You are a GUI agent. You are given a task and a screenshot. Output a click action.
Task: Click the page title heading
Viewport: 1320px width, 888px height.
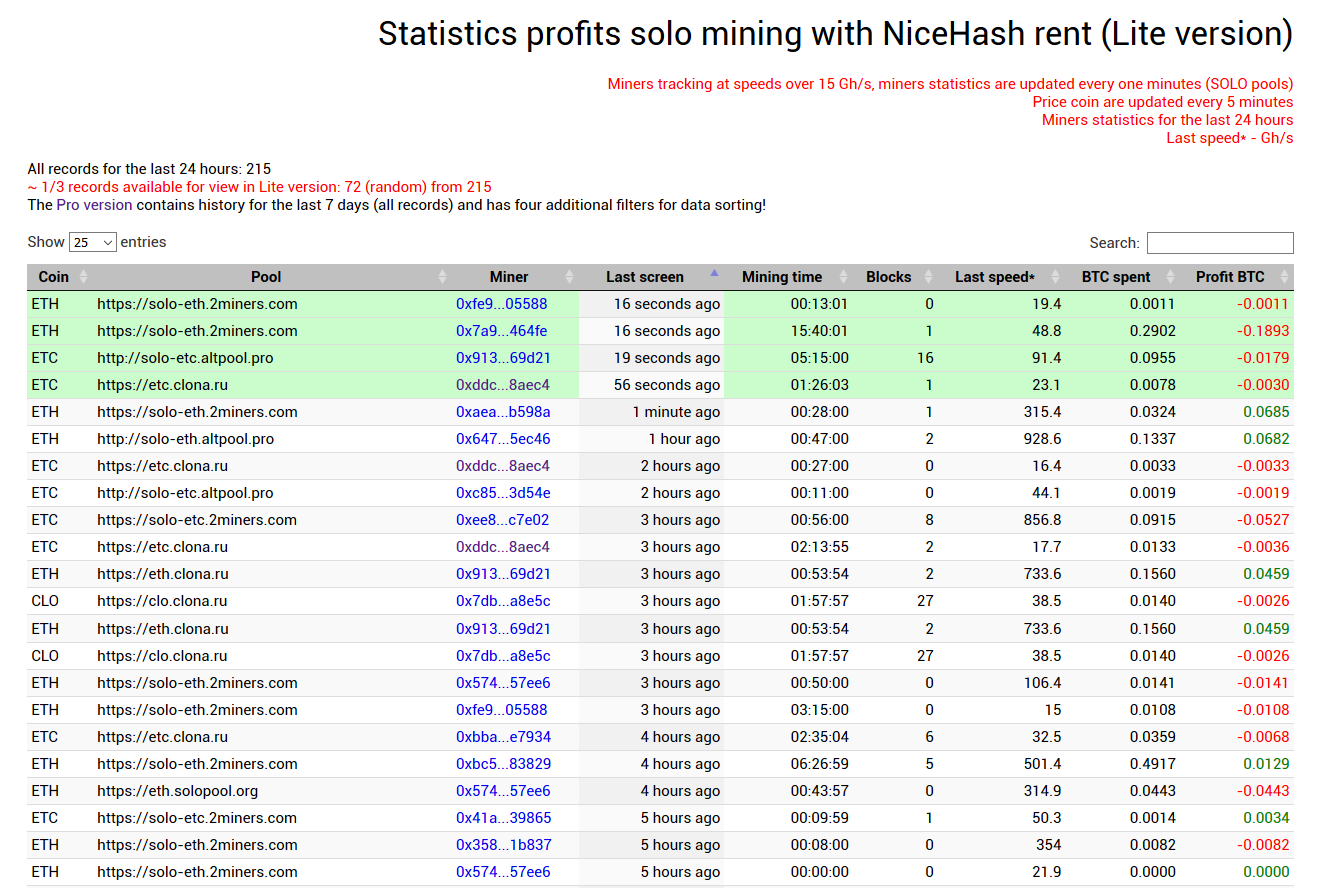(835, 34)
